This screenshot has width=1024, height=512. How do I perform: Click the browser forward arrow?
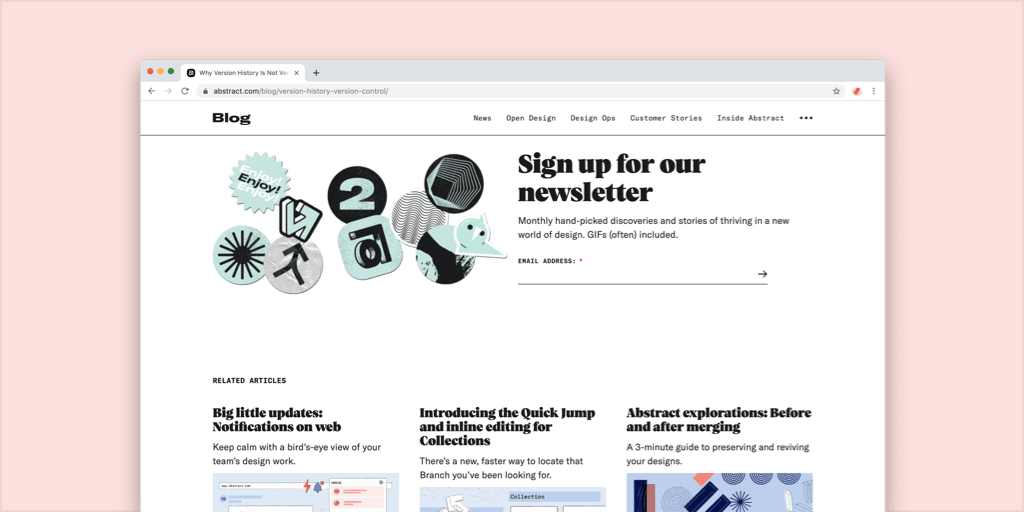[x=168, y=91]
